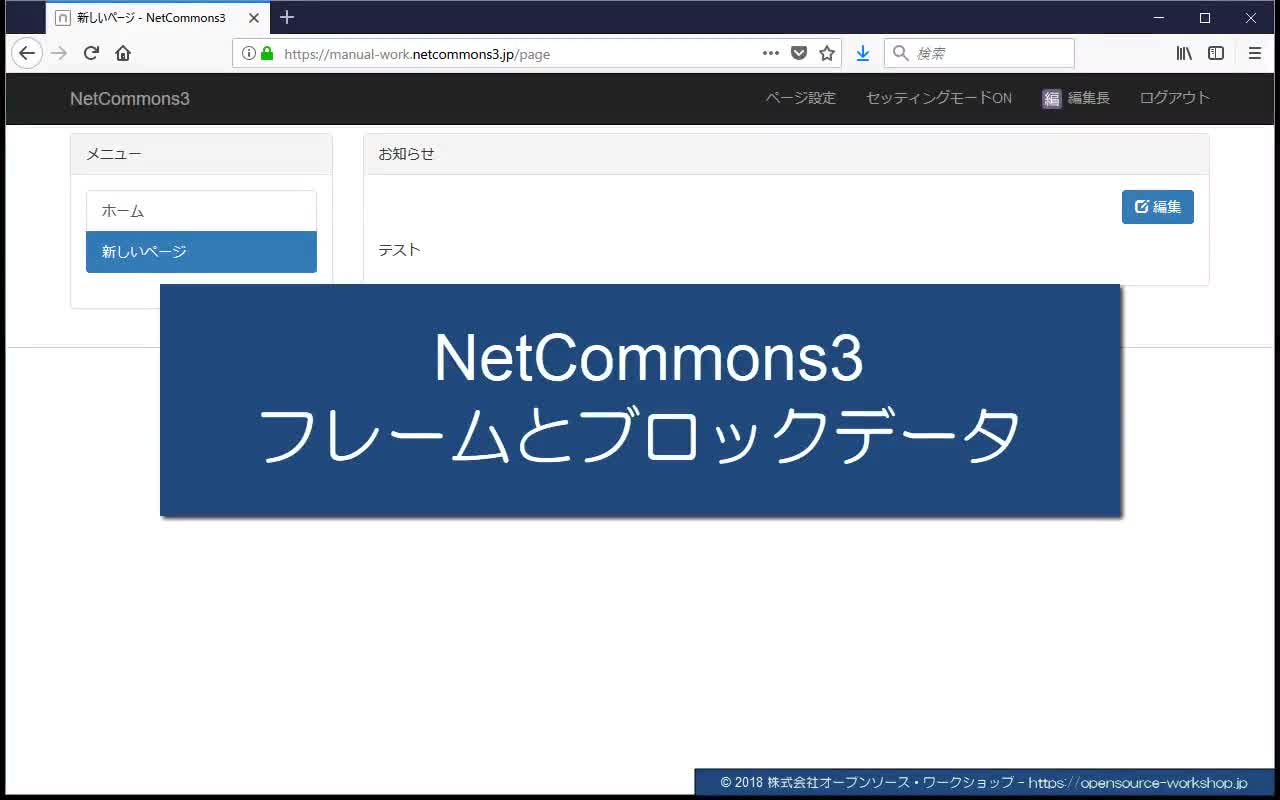1280x800 pixels.
Task: Reload the current page
Action: click(x=91, y=53)
